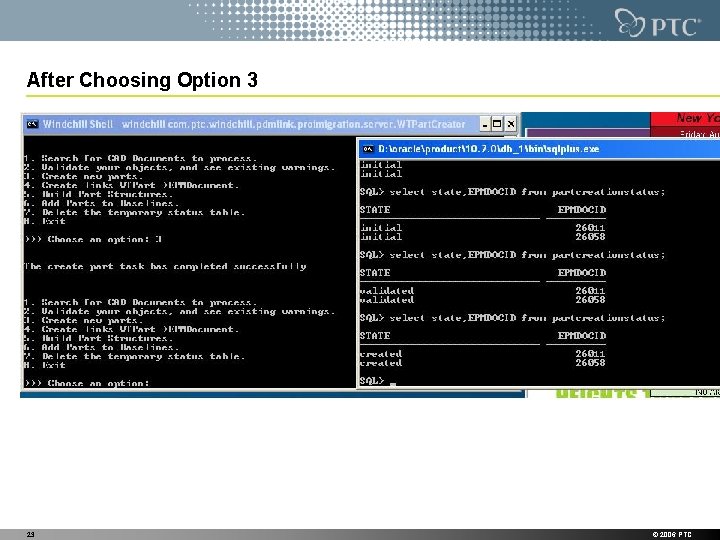Click the PTC logo in slide header
The width and height of the screenshot is (720, 540).
pos(658,23)
